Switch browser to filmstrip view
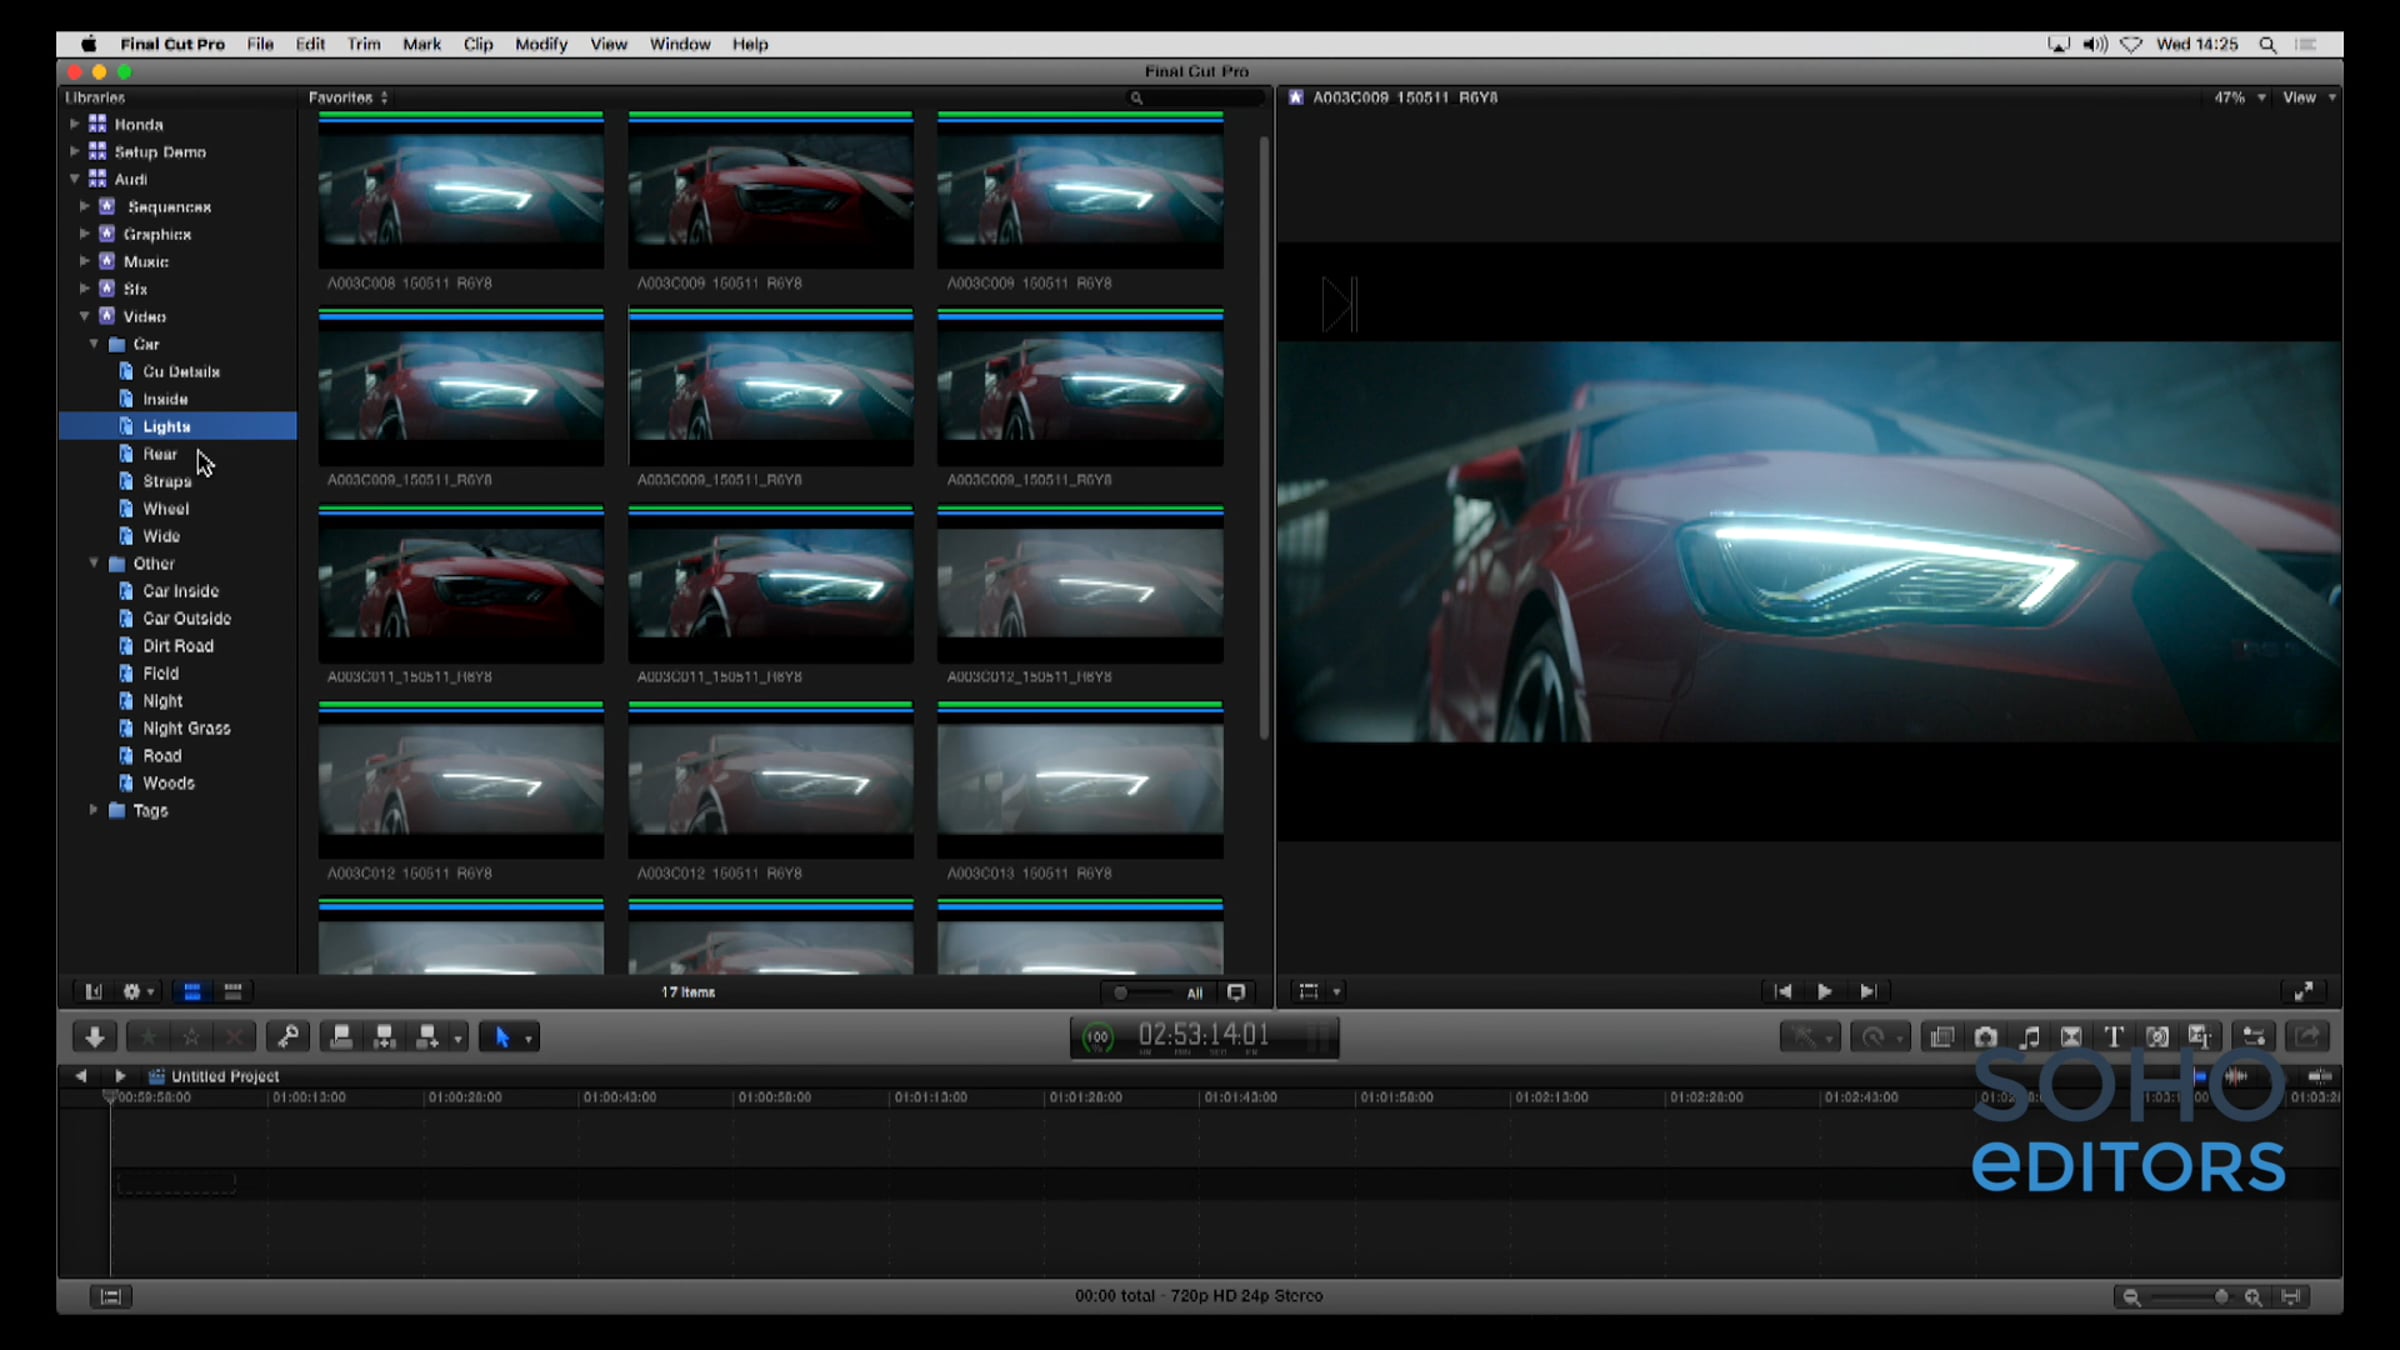The image size is (2400, 1350). tap(192, 991)
